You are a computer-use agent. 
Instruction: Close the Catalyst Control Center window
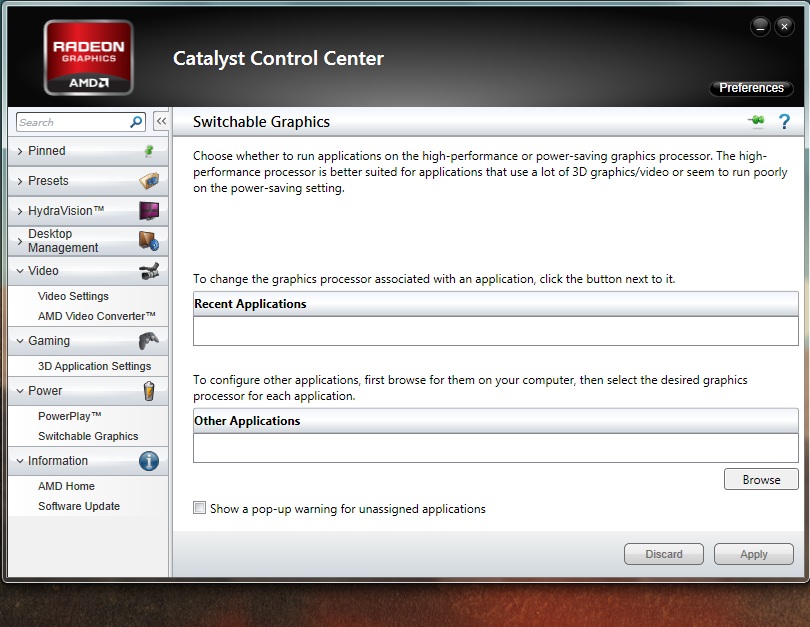784,27
